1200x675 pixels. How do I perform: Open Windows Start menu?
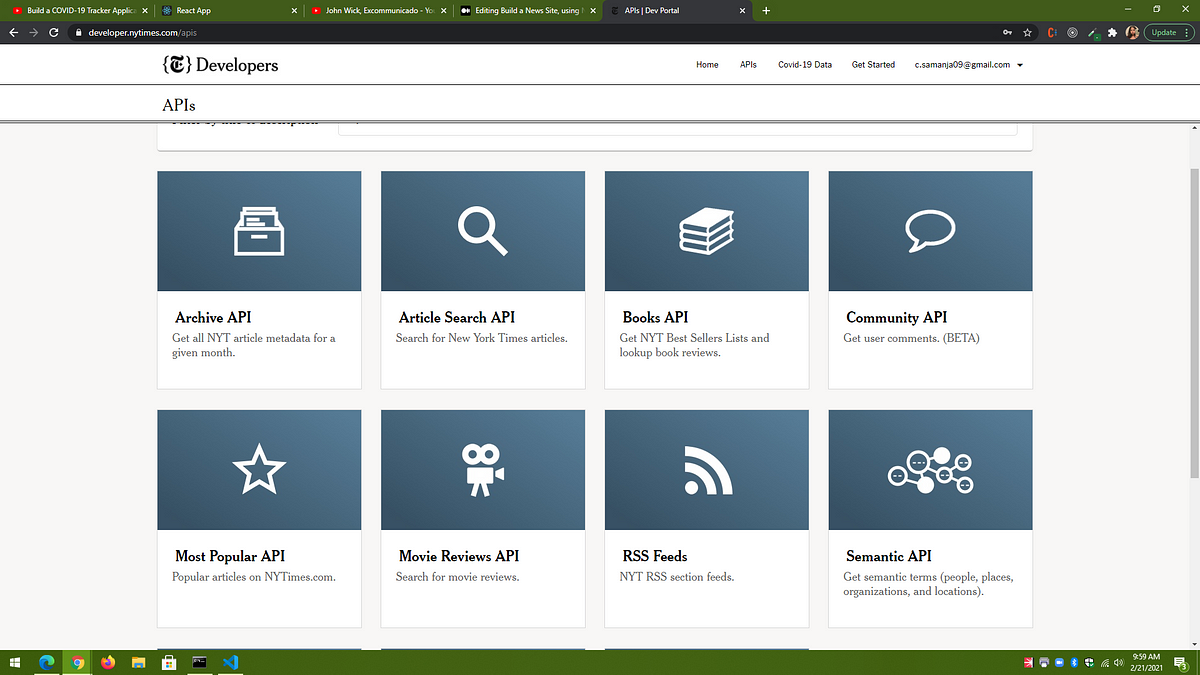[16, 662]
